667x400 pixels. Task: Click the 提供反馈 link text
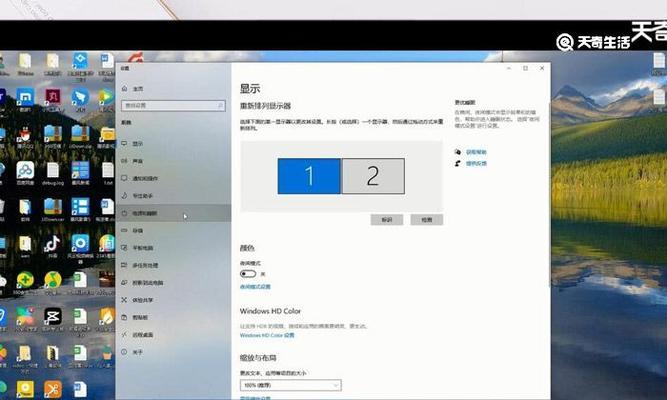click(476, 163)
